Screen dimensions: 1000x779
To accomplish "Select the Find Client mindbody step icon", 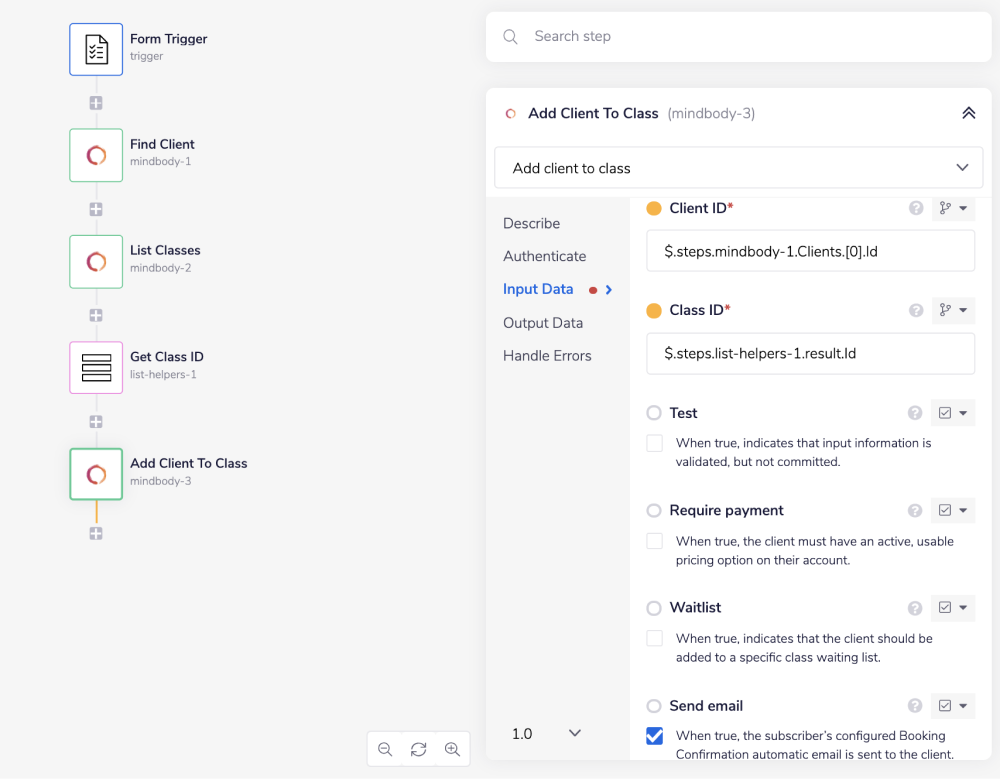I will [x=96, y=155].
